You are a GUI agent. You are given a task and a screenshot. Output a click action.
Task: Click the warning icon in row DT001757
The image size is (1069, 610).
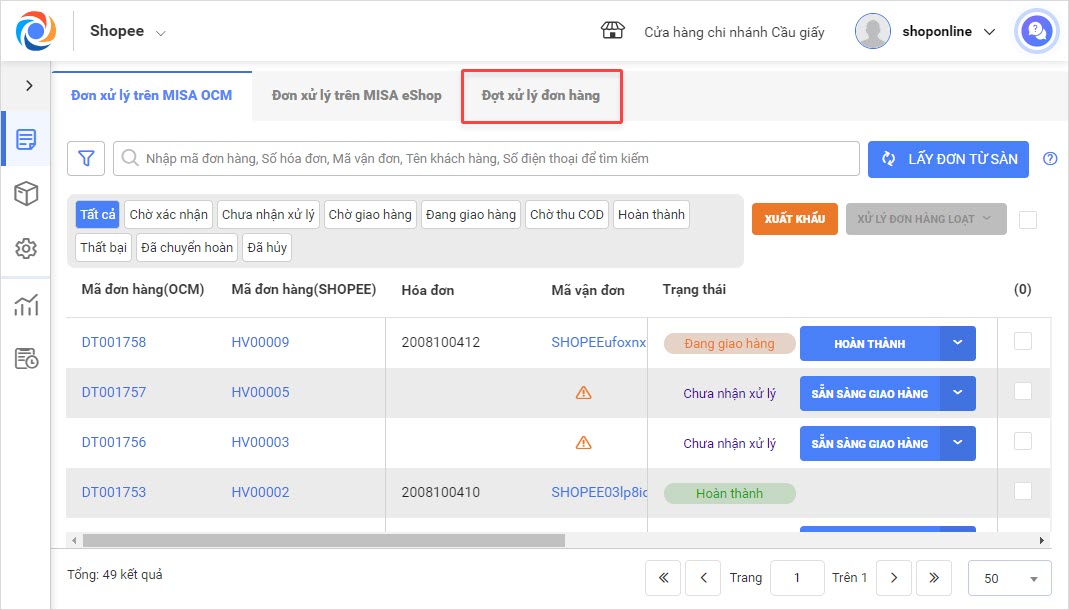click(584, 393)
